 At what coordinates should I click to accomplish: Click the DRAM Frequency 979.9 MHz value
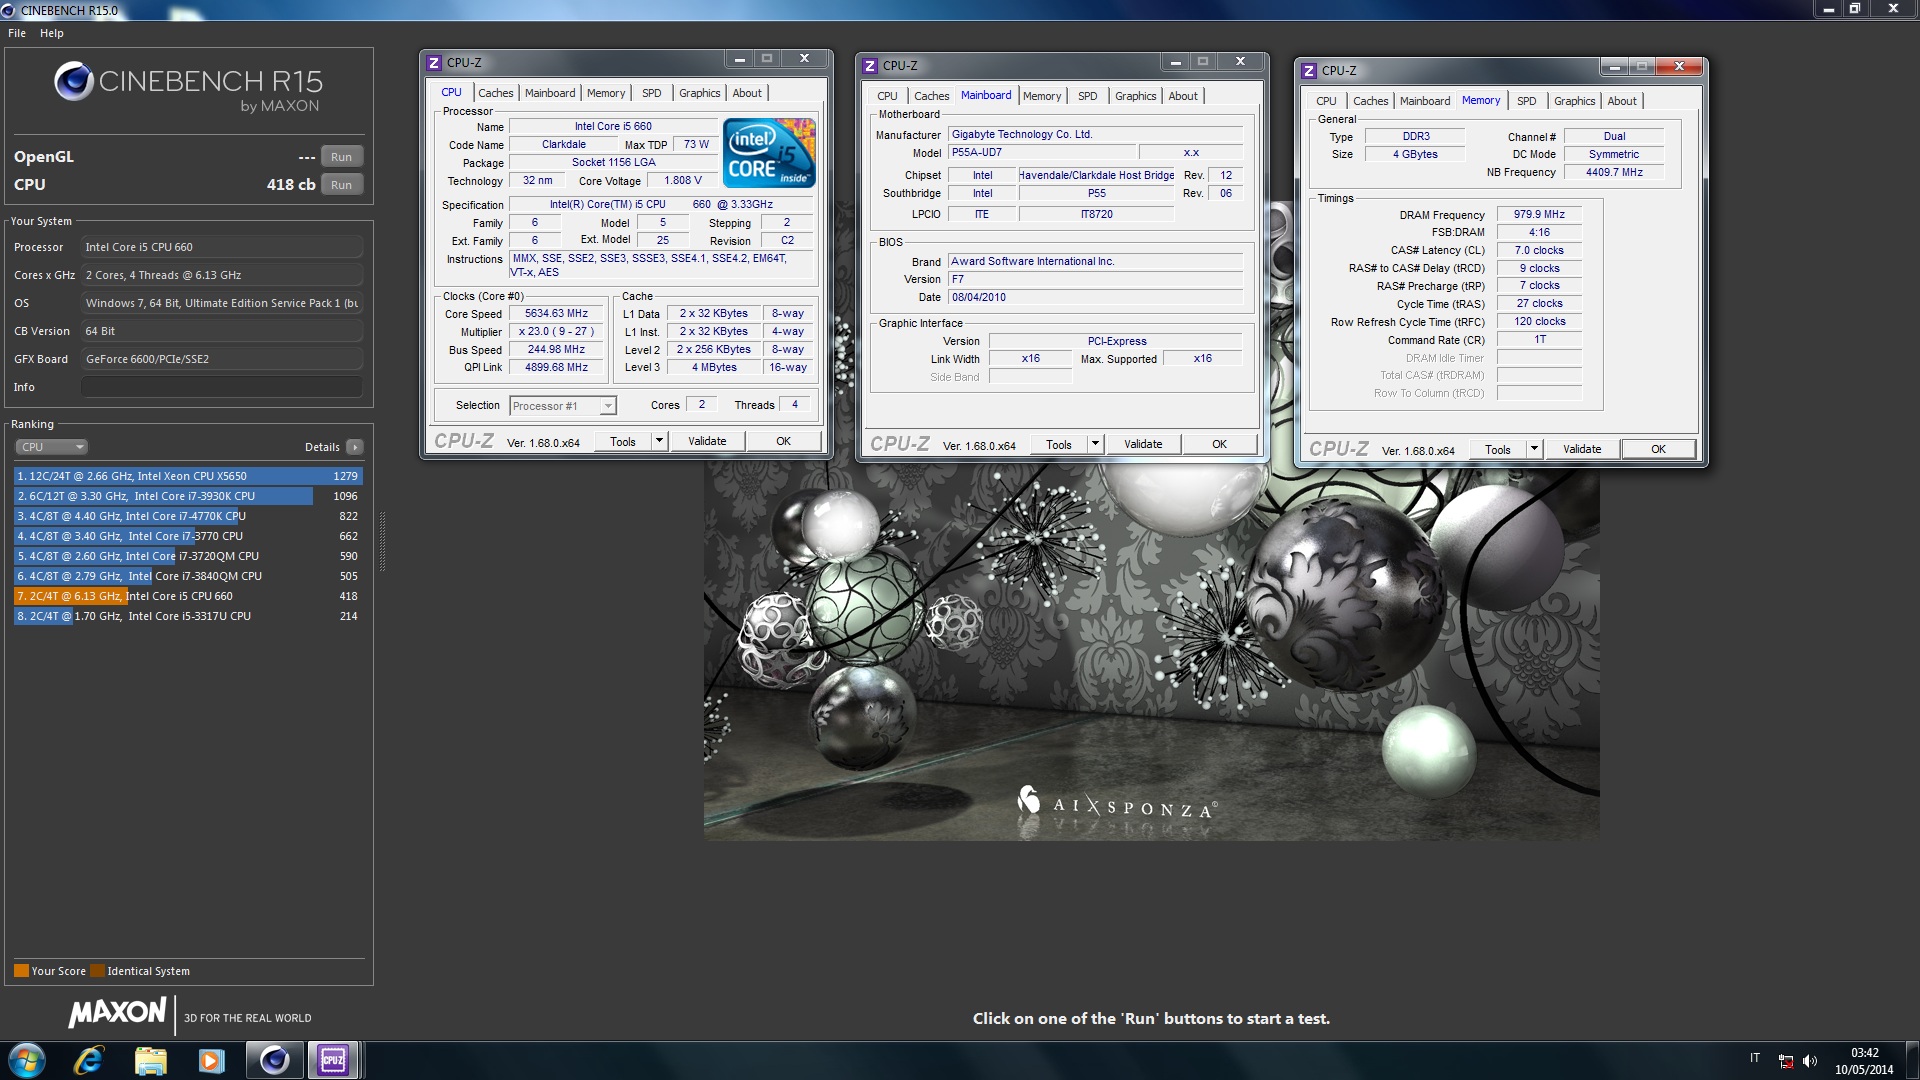pyautogui.click(x=1539, y=215)
